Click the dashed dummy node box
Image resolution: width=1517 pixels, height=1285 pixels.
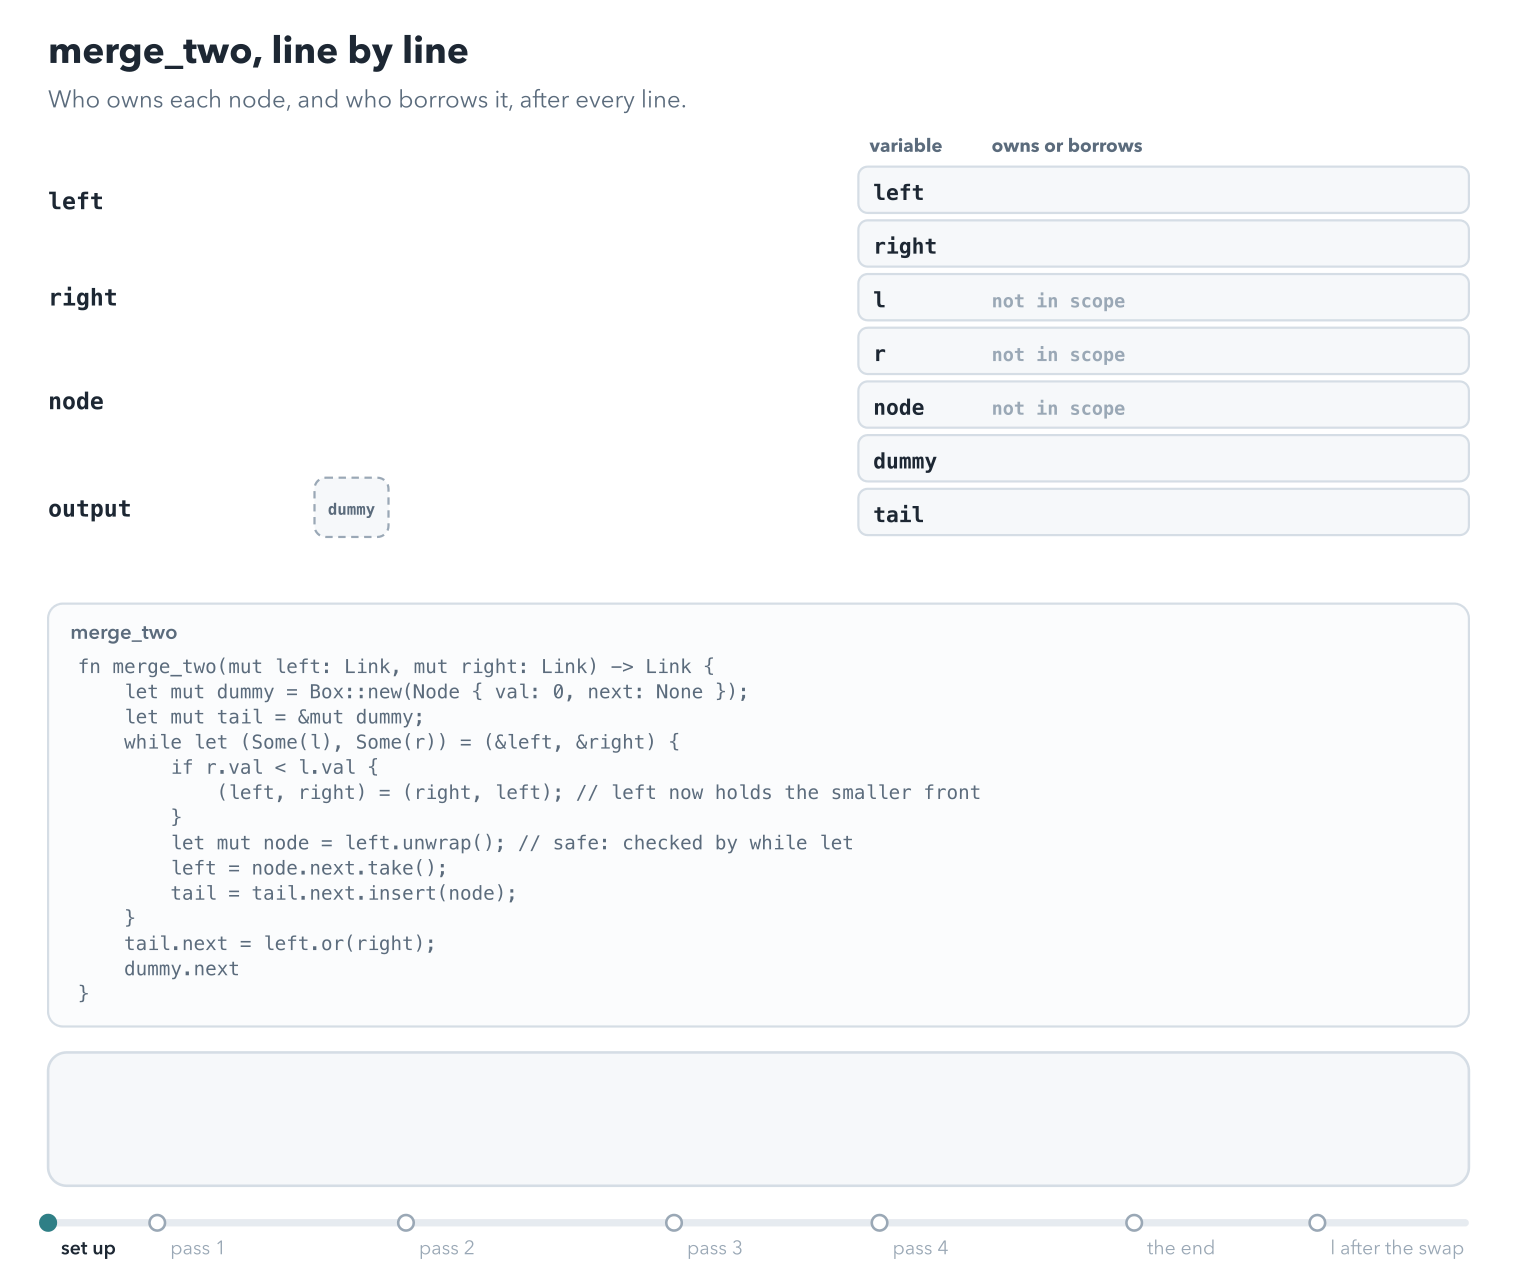click(351, 508)
